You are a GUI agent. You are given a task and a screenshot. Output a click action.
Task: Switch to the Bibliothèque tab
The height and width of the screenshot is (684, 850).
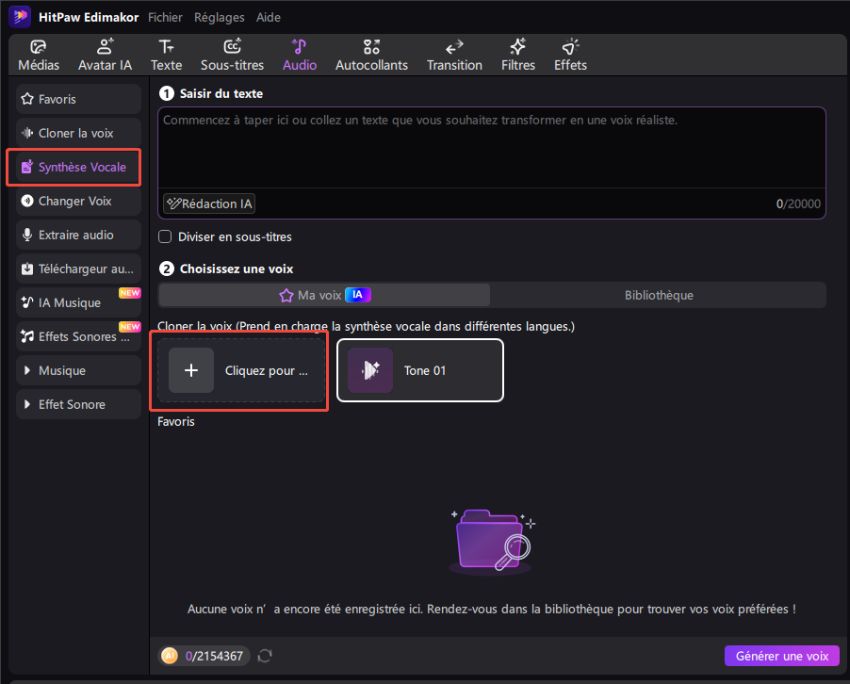coord(658,295)
